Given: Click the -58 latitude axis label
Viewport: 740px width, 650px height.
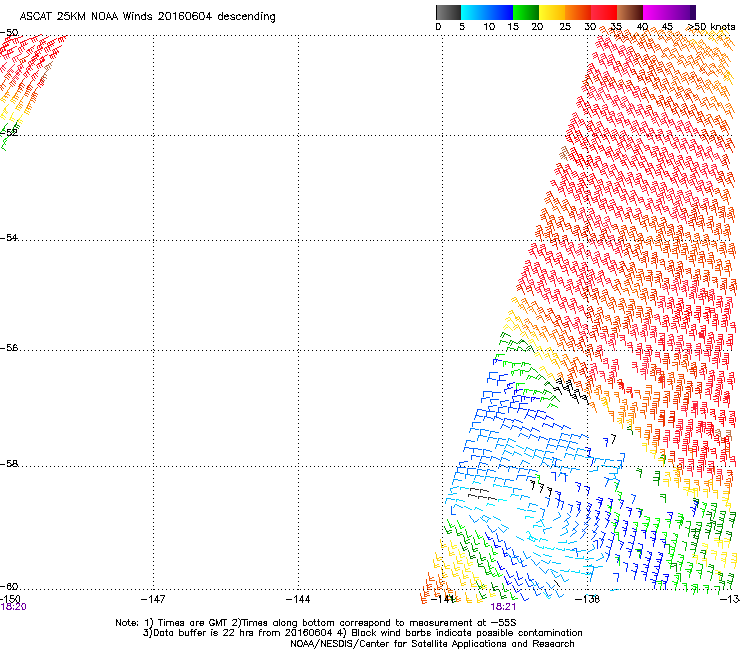Looking at the screenshot, I should [x=9, y=464].
